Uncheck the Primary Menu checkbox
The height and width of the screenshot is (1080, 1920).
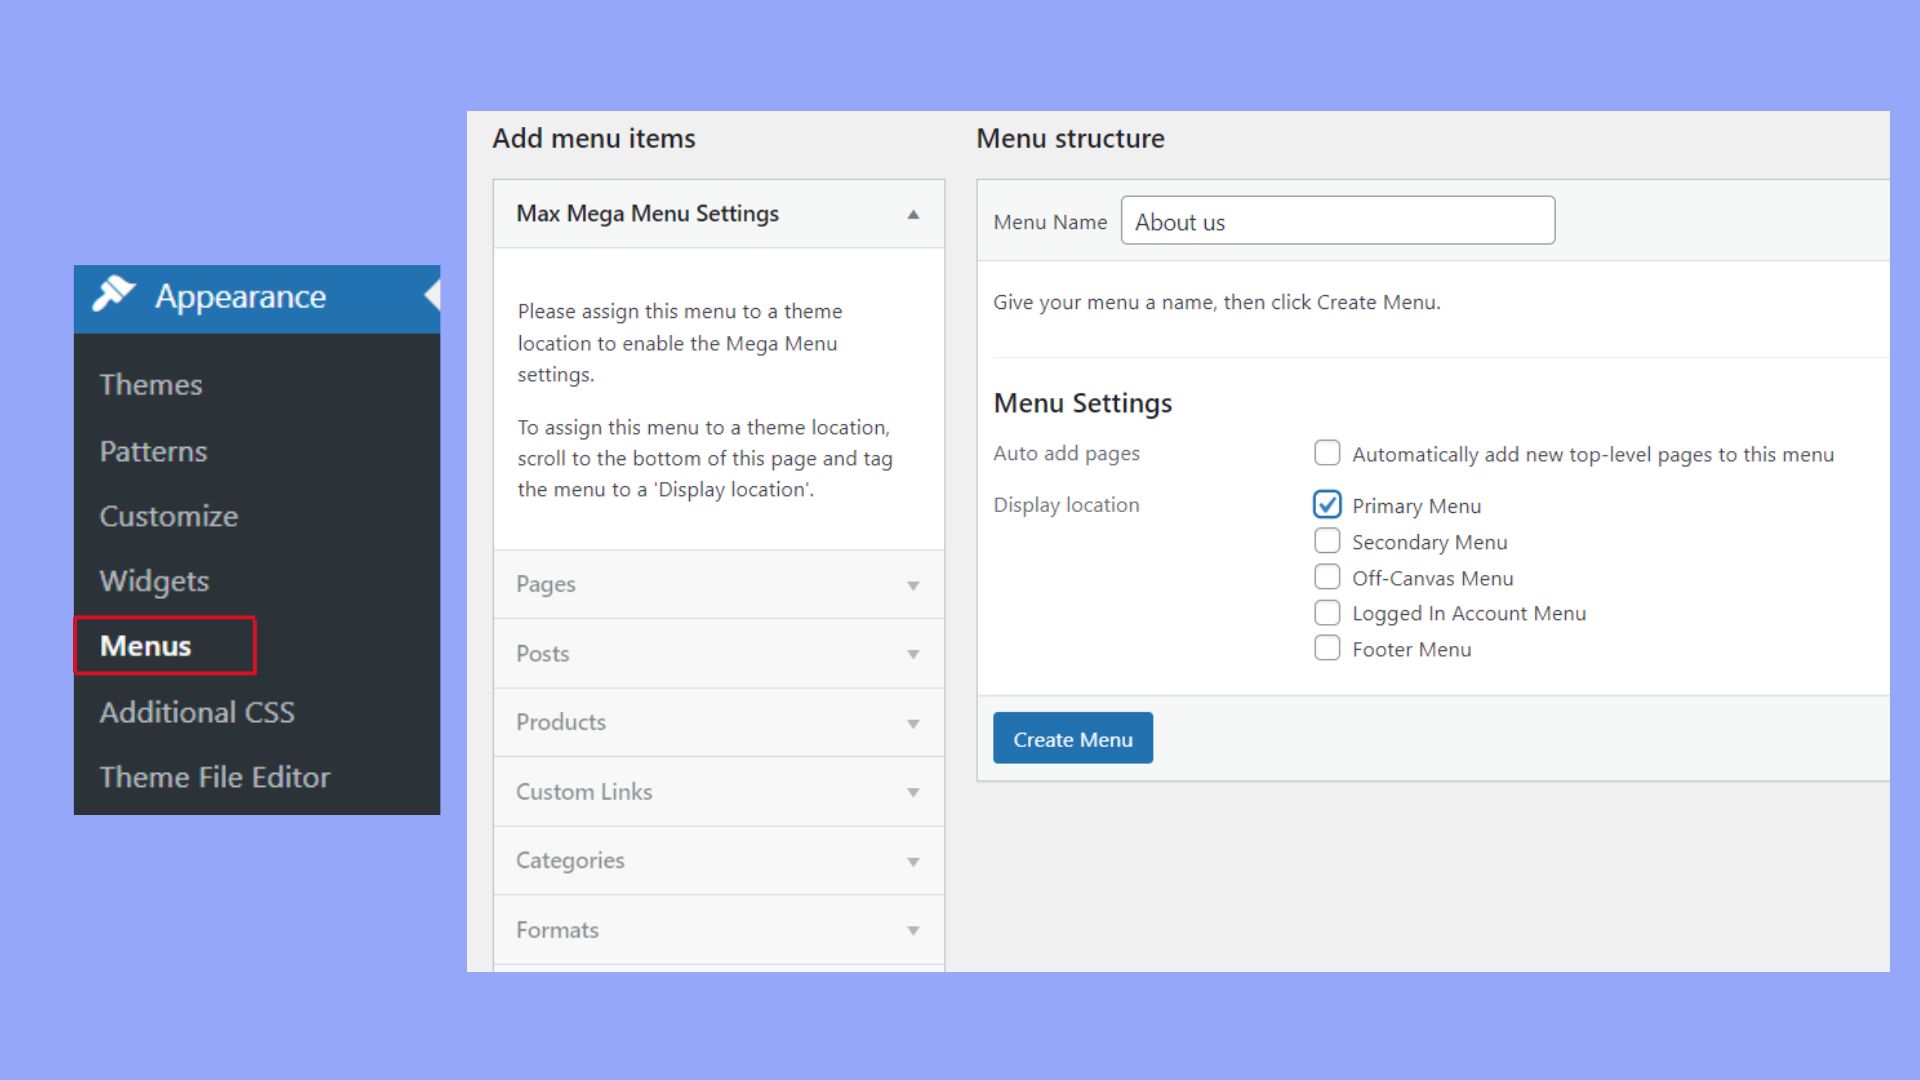click(1327, 504)
